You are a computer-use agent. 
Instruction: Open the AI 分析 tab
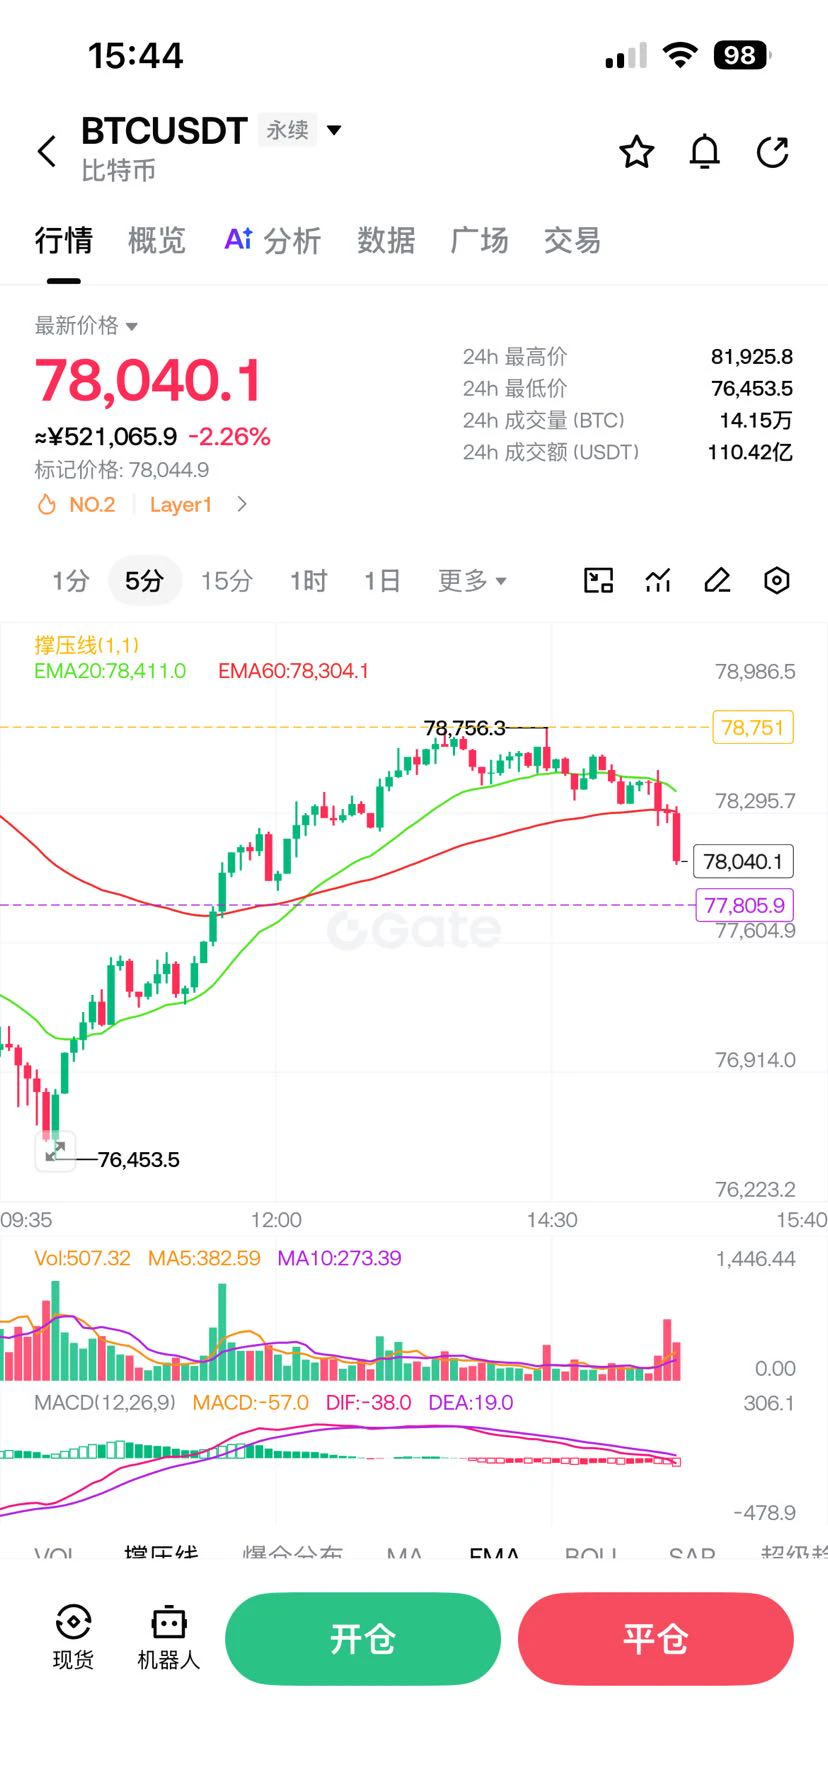[x=272, y=240]
